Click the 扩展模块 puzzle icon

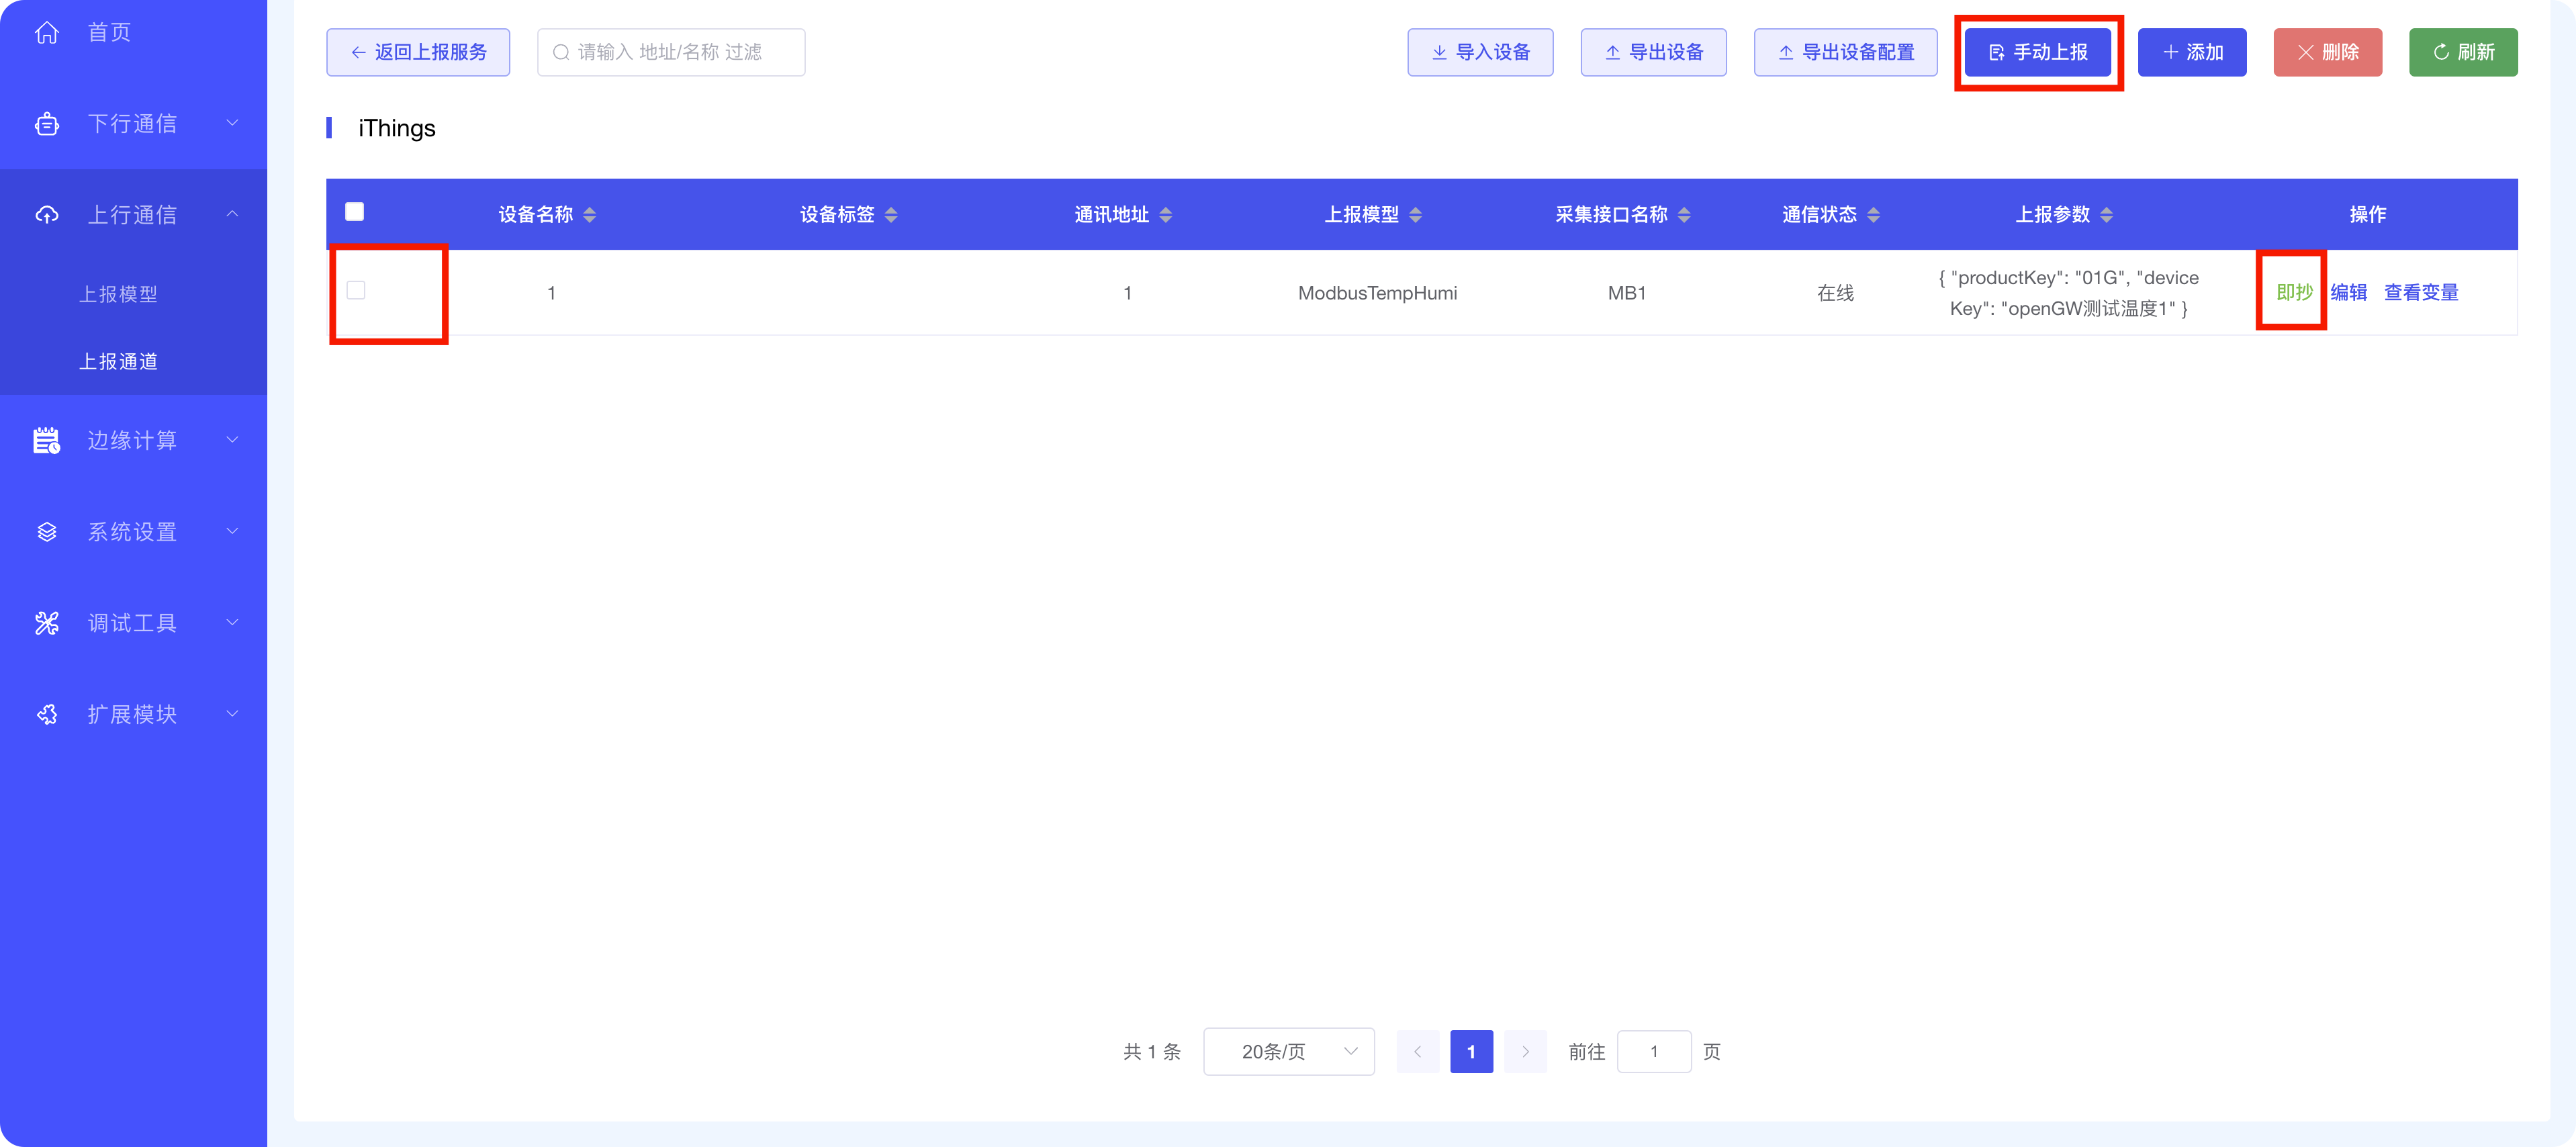coord(46,714)
